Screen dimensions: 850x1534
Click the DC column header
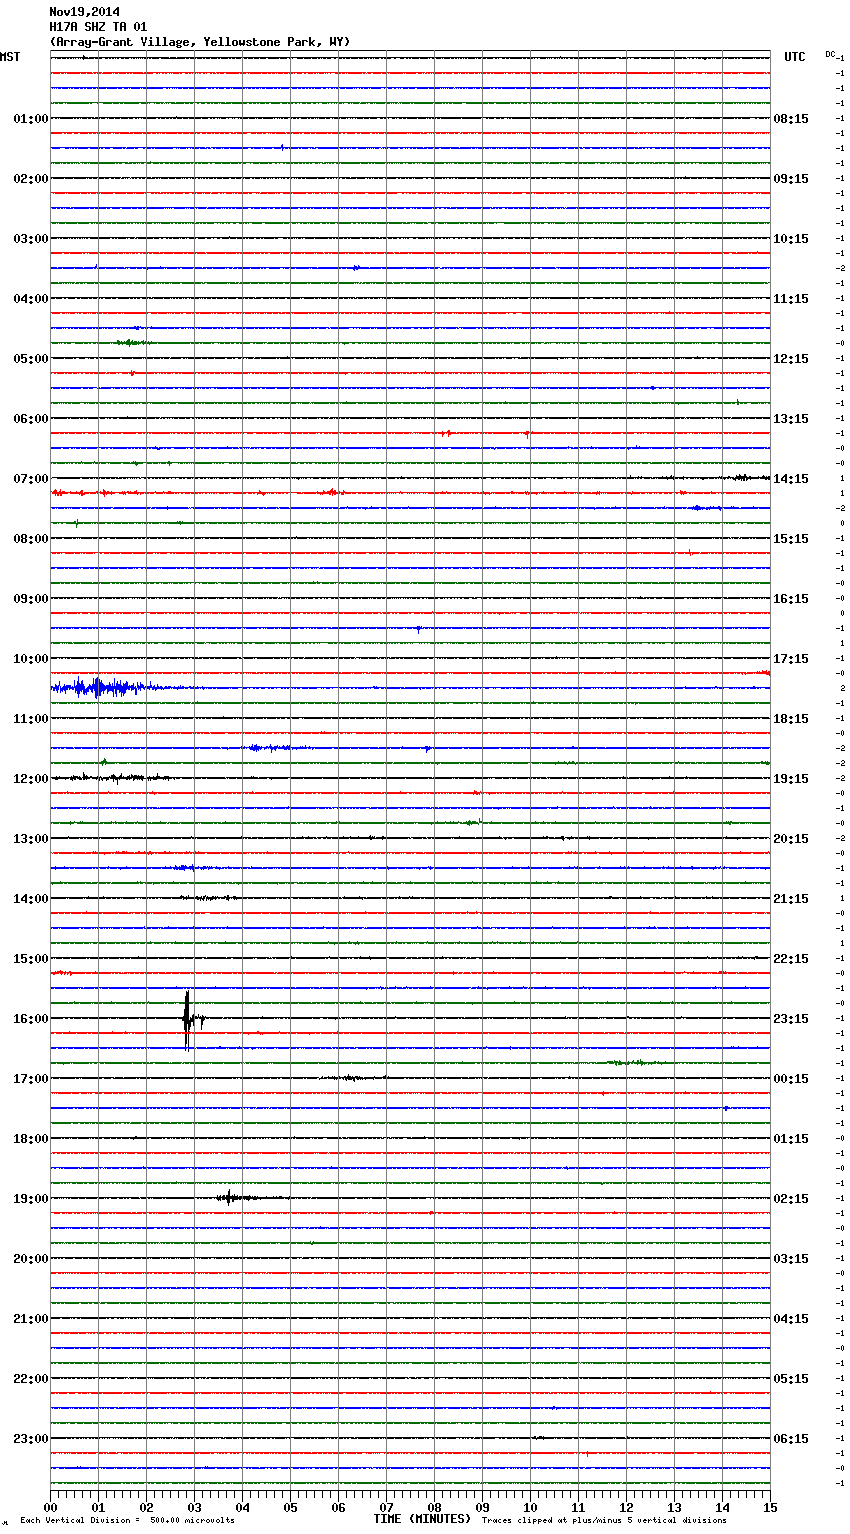tap(830, 54)
